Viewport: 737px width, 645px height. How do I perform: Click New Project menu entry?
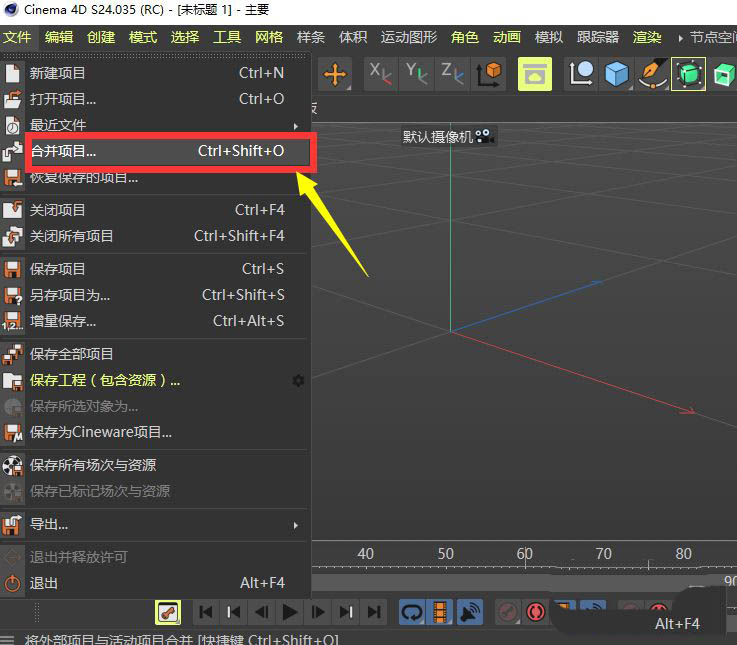155,73
